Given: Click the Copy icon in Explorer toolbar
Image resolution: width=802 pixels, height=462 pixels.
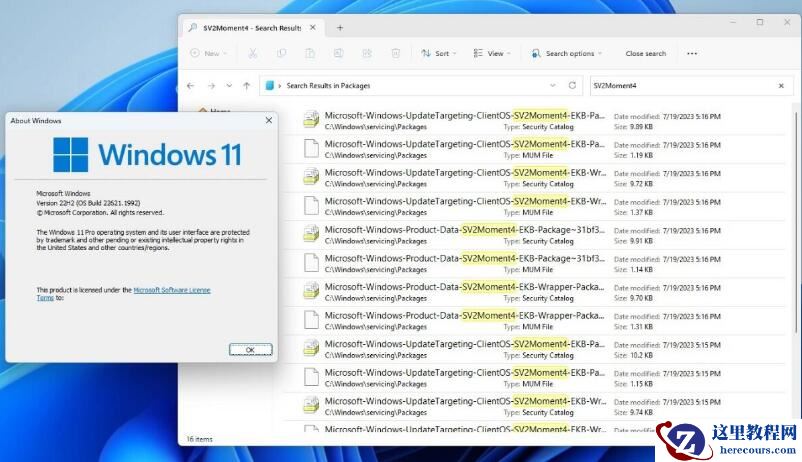Looking at the screenshot, I should pos(281,53).
